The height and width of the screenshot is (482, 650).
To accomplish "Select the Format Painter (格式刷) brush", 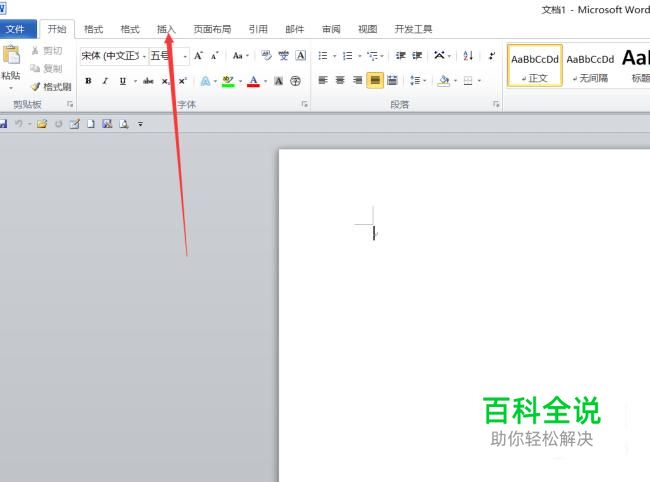I will click(51, 87).
